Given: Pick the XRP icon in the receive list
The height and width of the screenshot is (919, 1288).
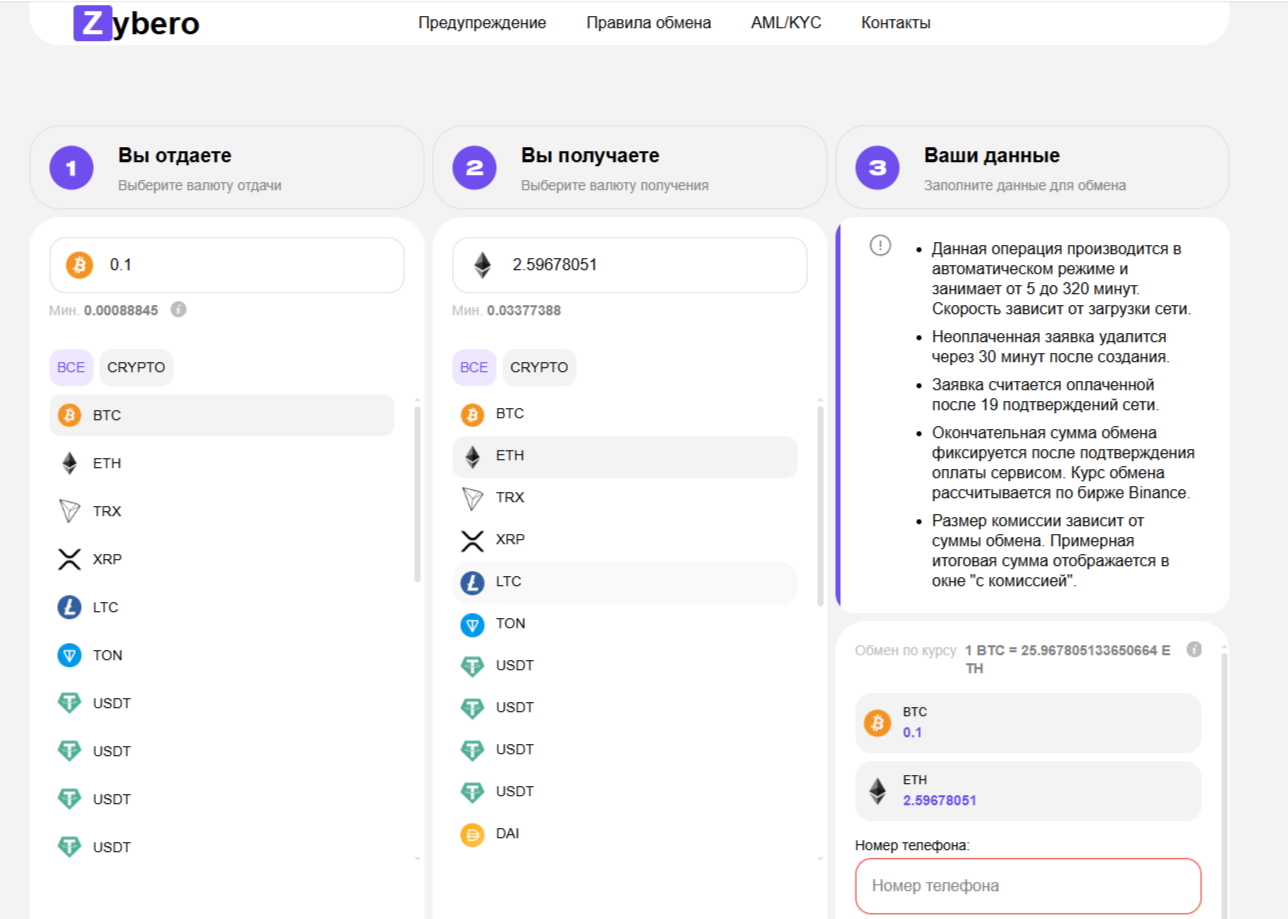Looking at the screenshot, I should 472,540.
